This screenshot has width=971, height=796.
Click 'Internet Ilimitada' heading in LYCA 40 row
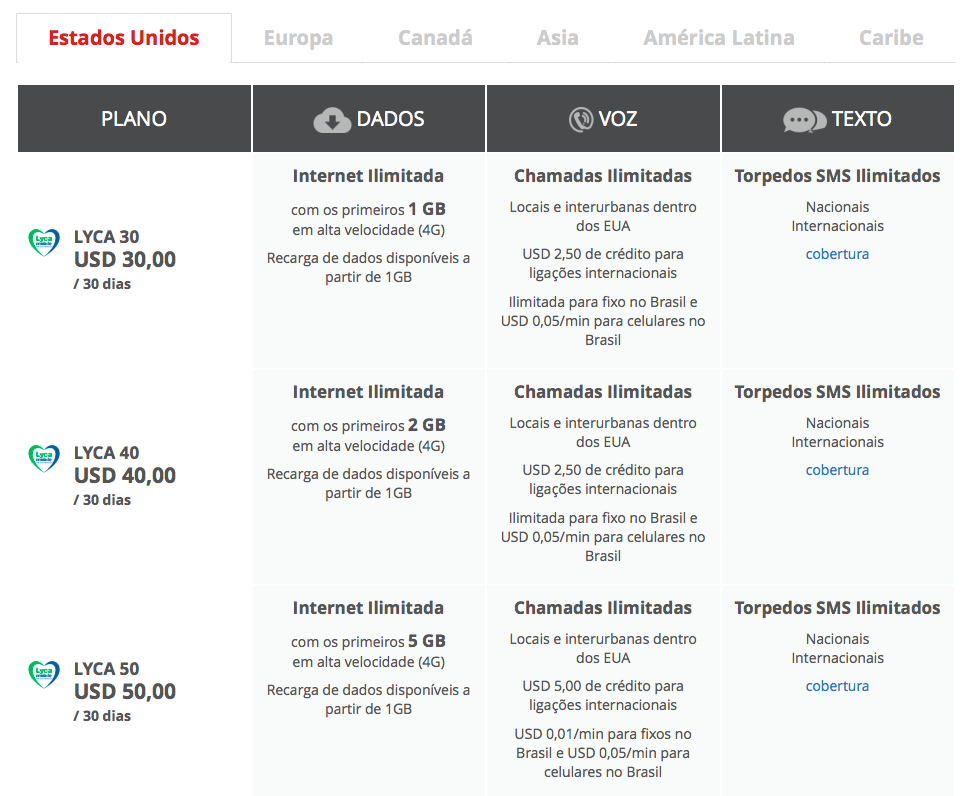[x=368, y=392]
